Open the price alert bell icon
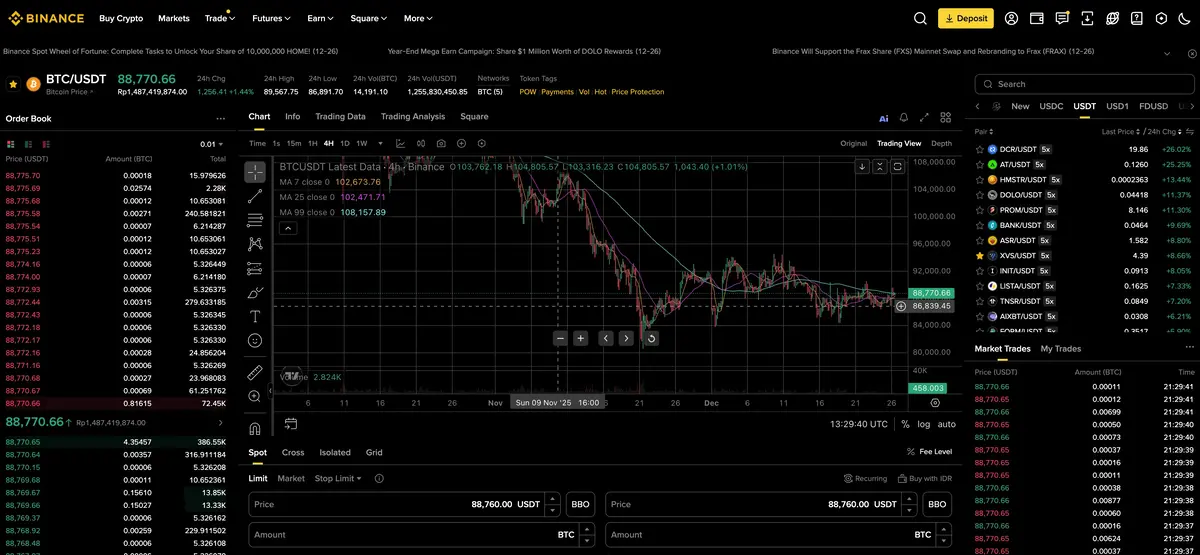The image size is (1200, 555). point(904,118)
